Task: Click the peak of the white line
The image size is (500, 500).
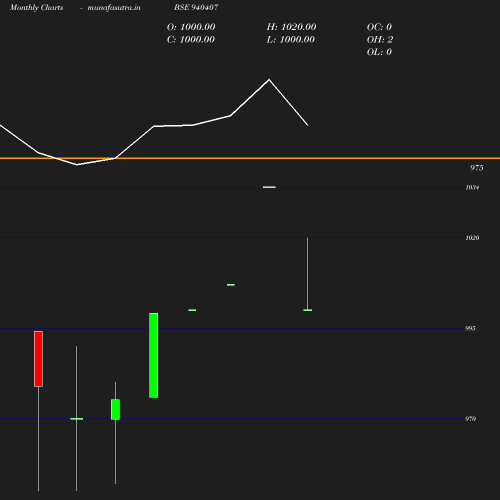Action: point(269,80)
